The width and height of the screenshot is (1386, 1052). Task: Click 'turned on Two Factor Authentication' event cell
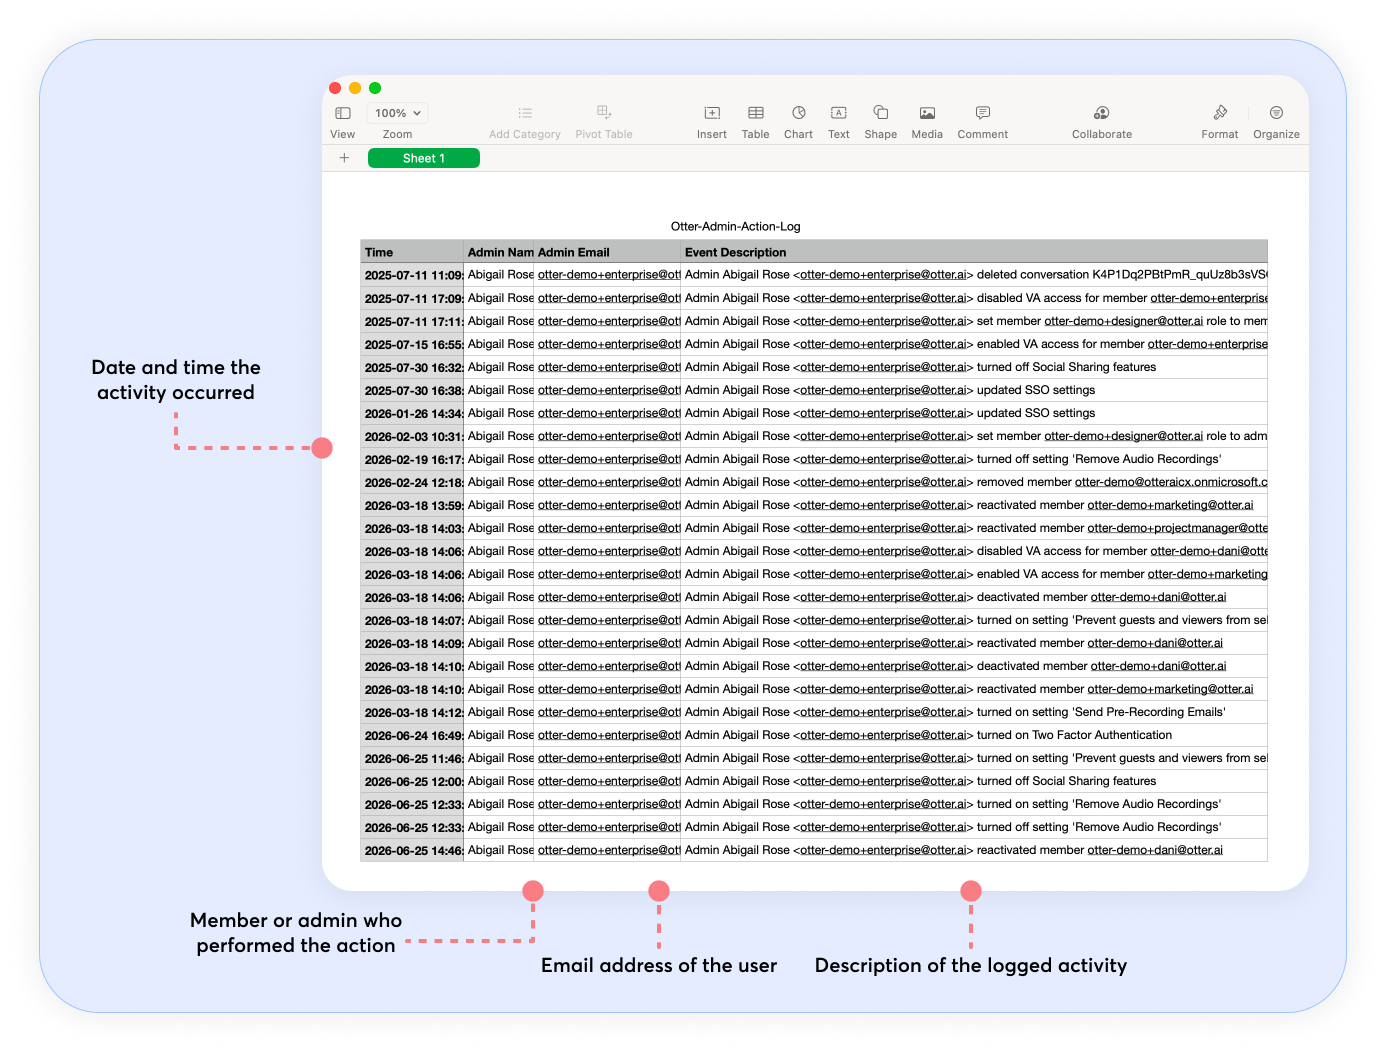click(x=974, y=735)
